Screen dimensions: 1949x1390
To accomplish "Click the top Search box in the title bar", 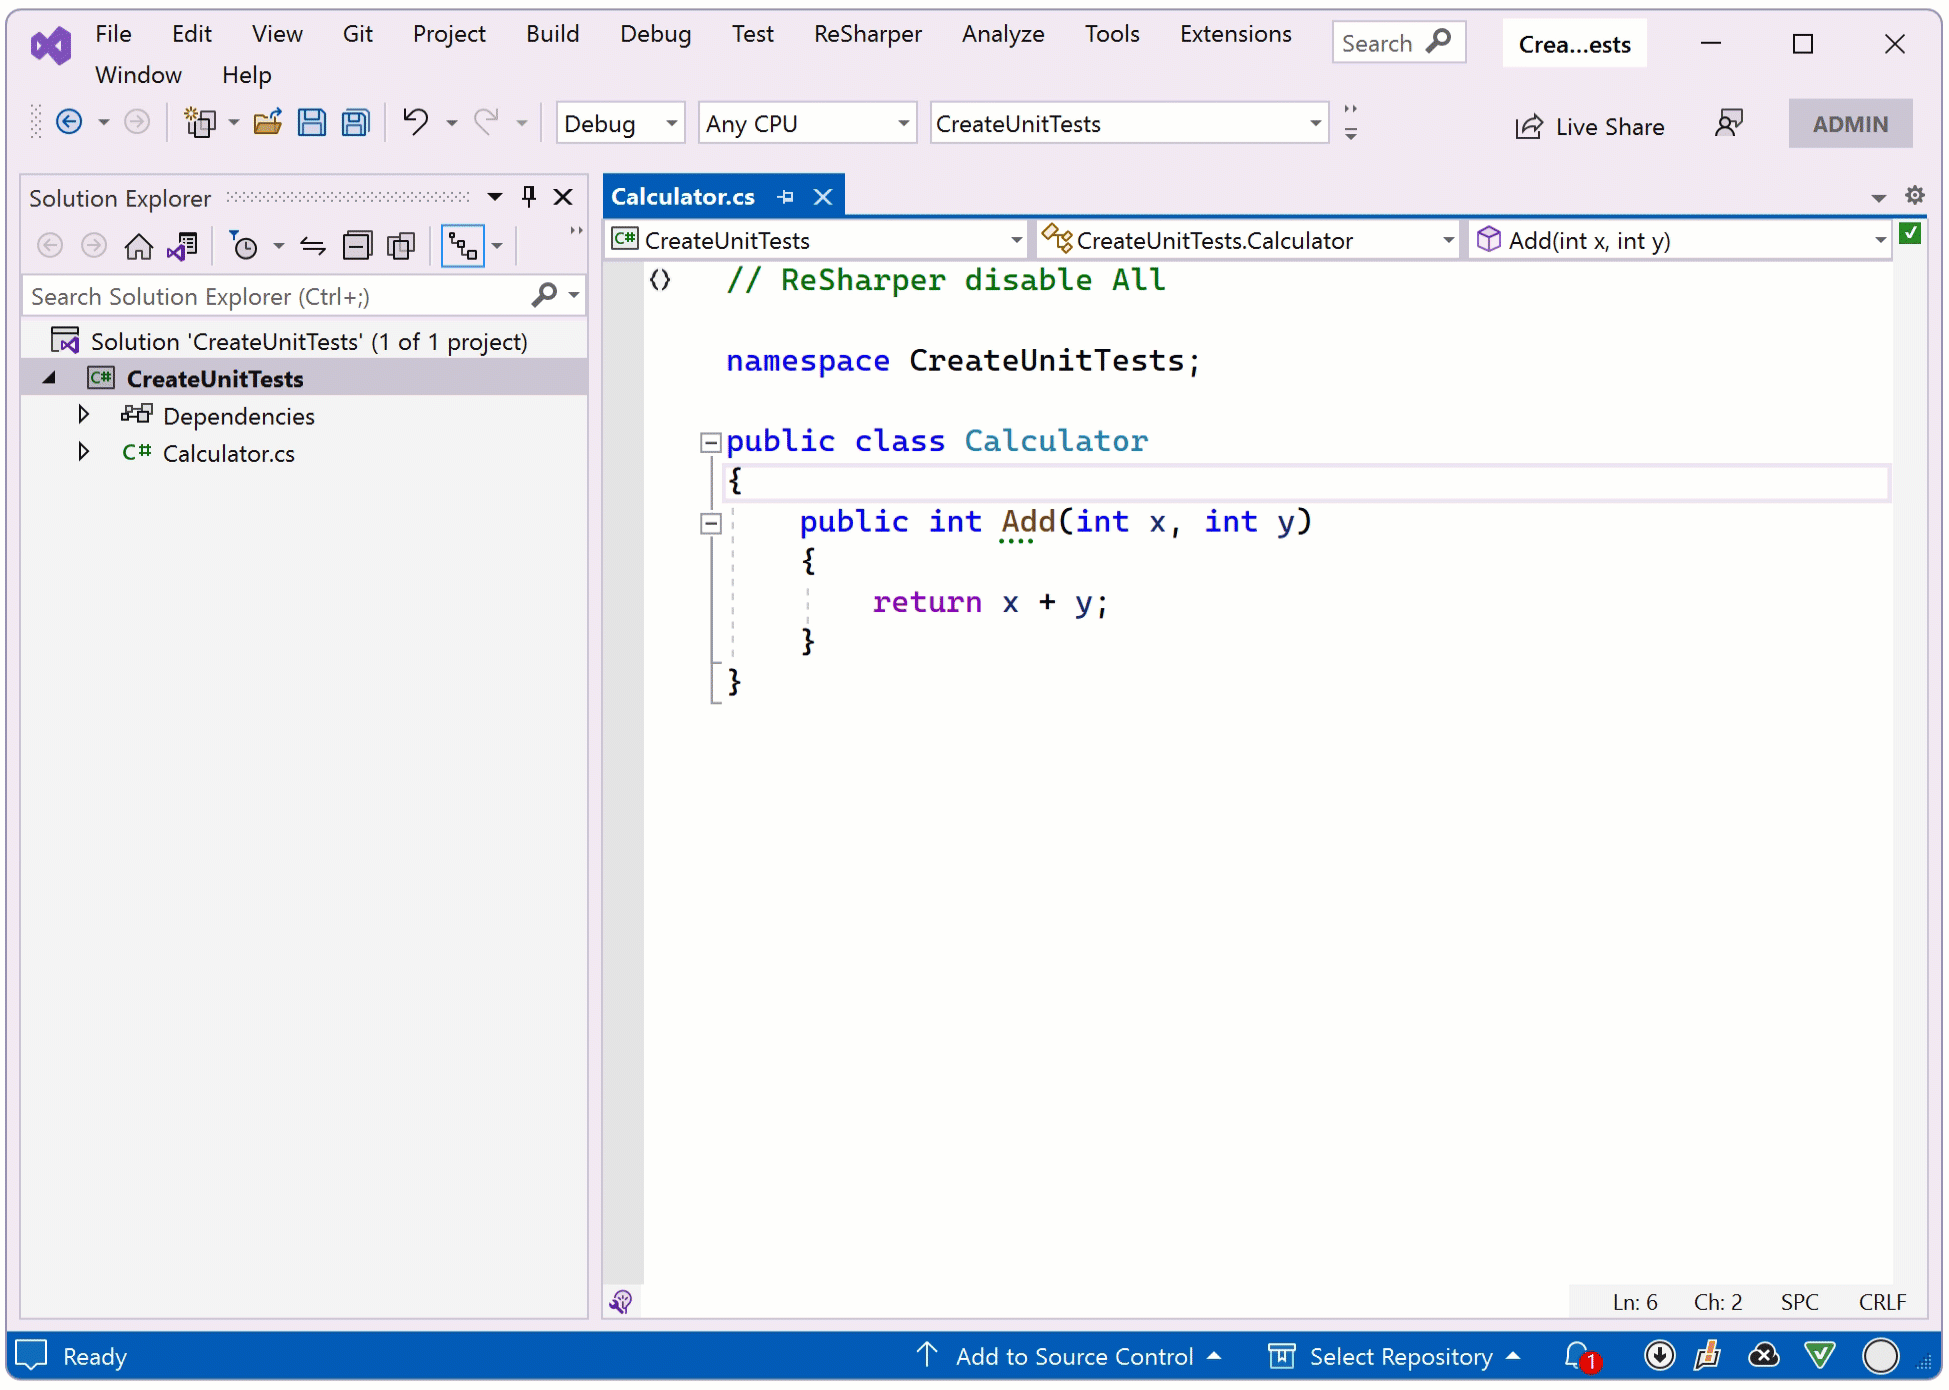I will pos(1398,42).
